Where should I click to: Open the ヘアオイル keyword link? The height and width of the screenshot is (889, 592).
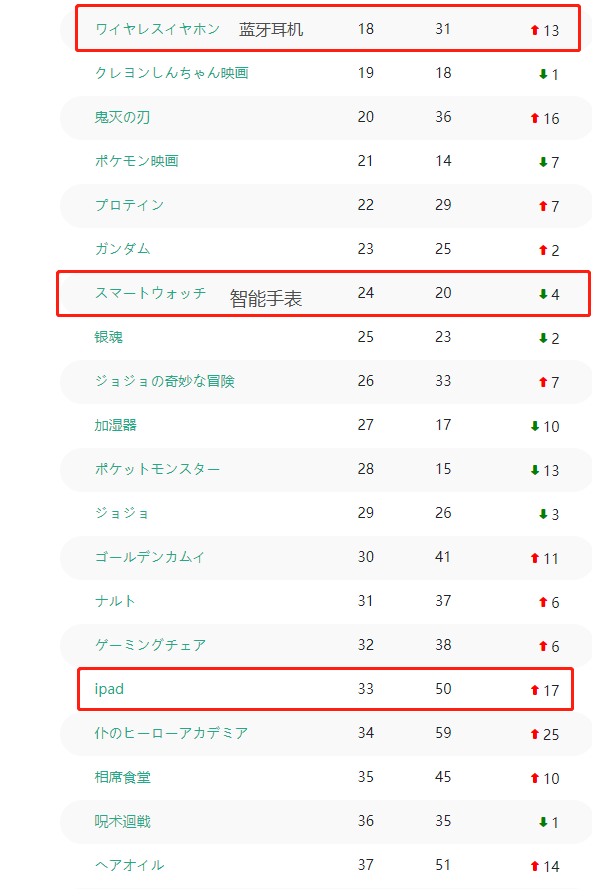tap(129, 865)
